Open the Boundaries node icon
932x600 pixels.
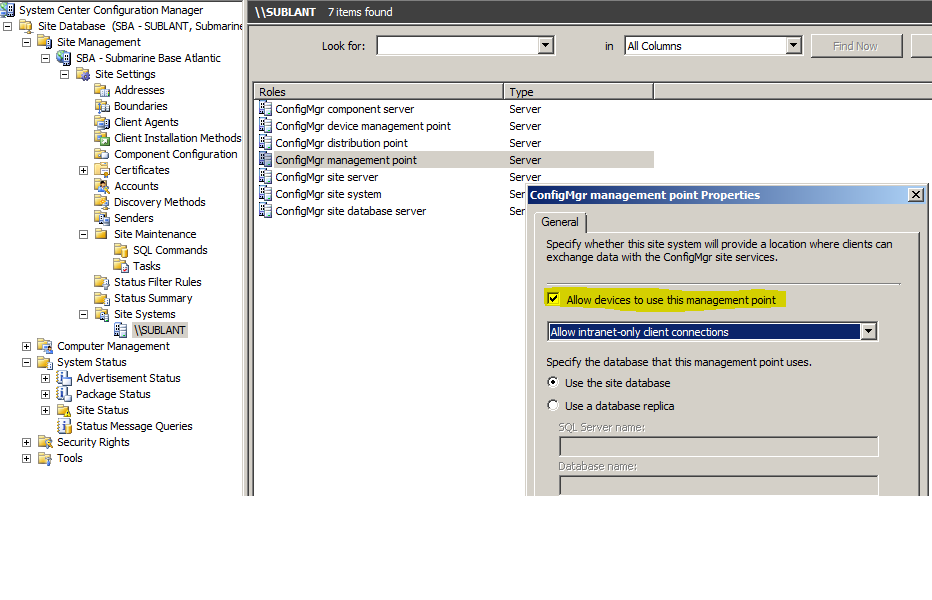(x=103, y=105)
